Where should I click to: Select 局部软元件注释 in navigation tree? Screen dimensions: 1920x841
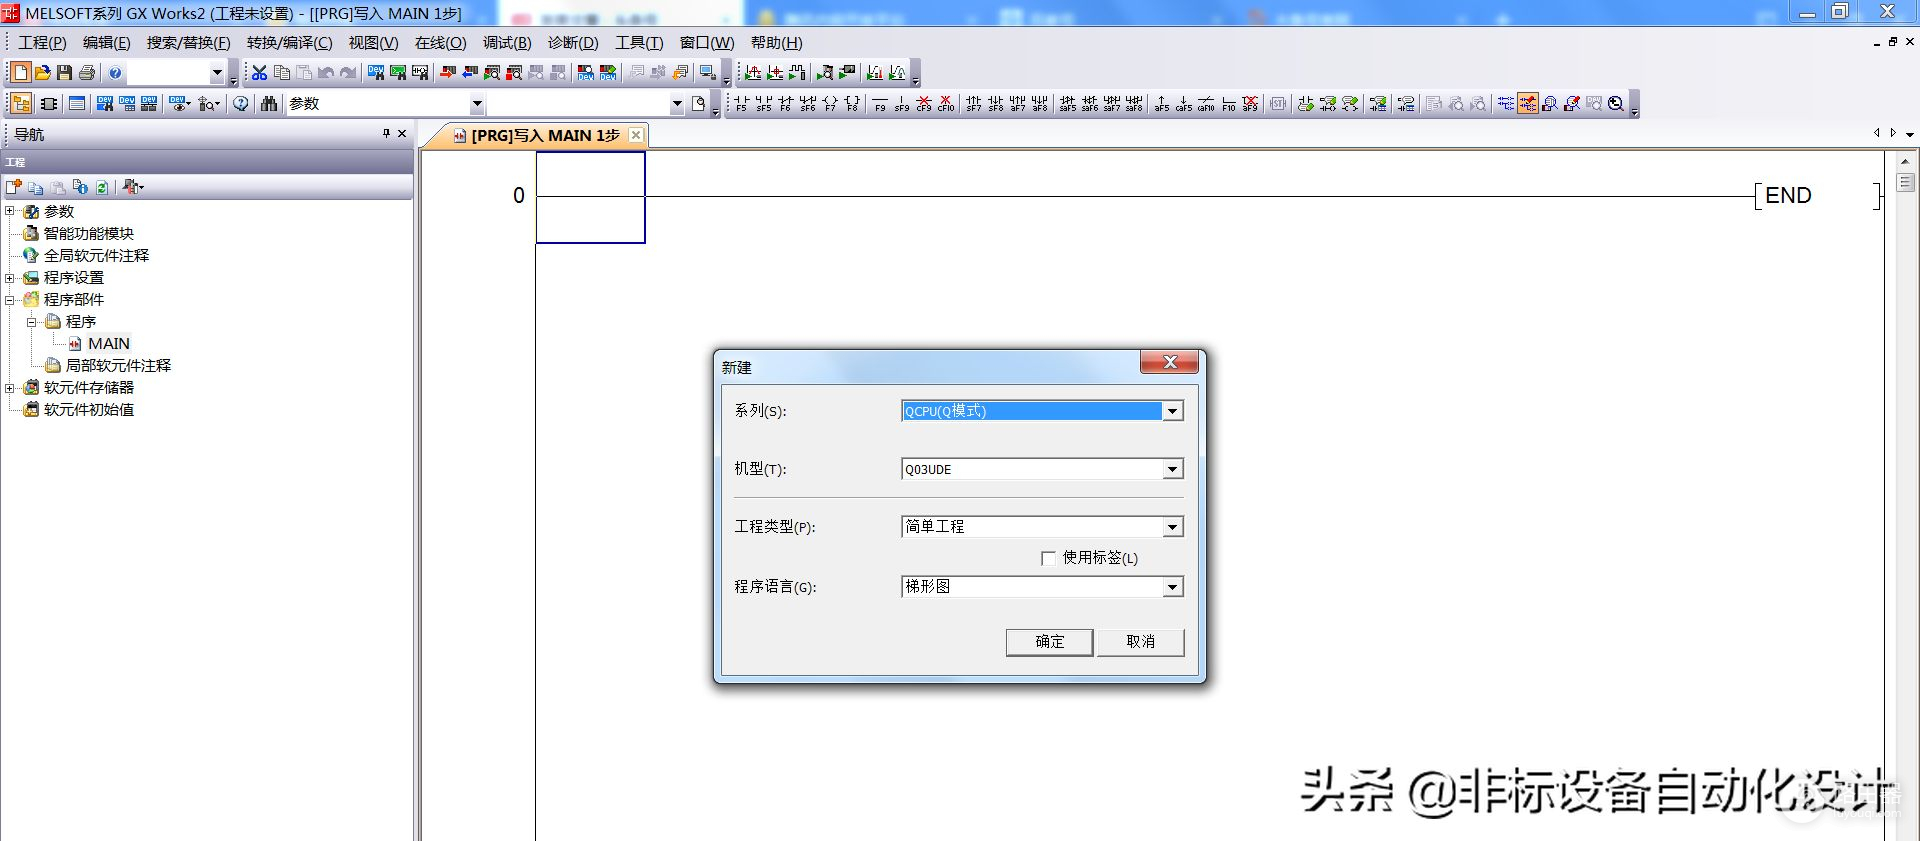[x=118, y=365]
